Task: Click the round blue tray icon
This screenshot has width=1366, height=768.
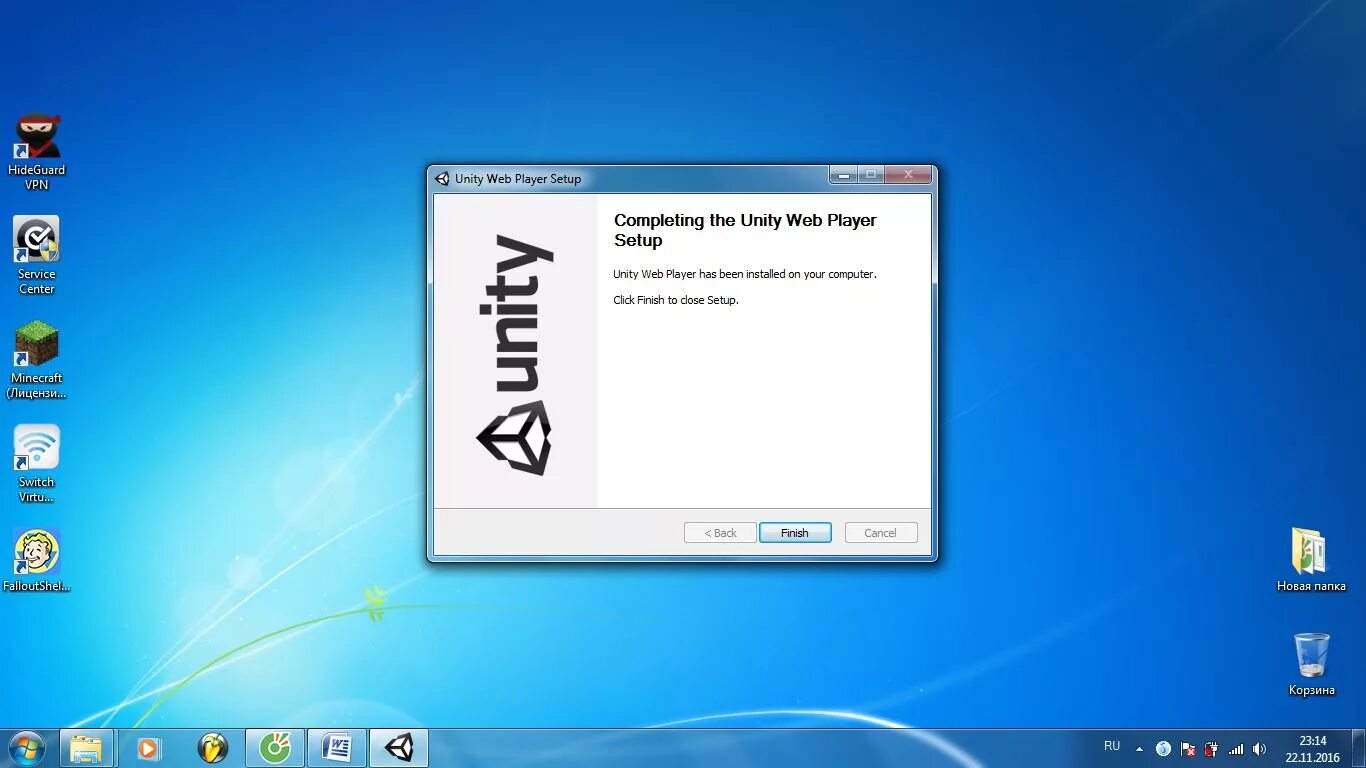Action: (1163, 748)
